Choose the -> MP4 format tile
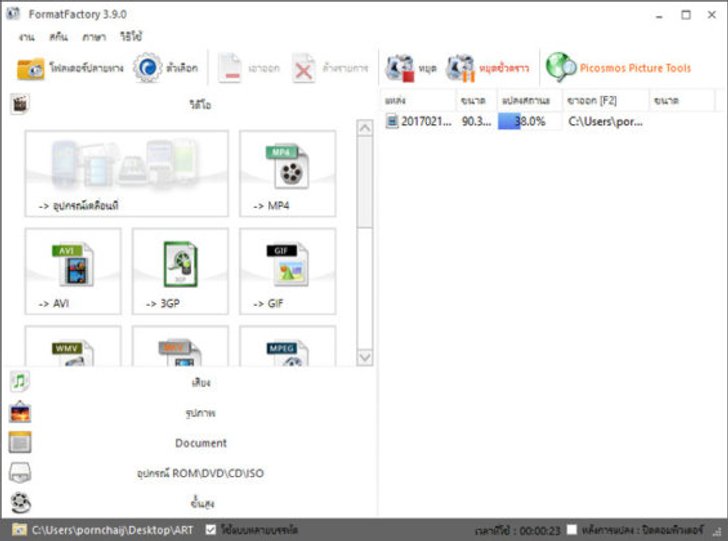Screen dimensions: 728x541 287,173
